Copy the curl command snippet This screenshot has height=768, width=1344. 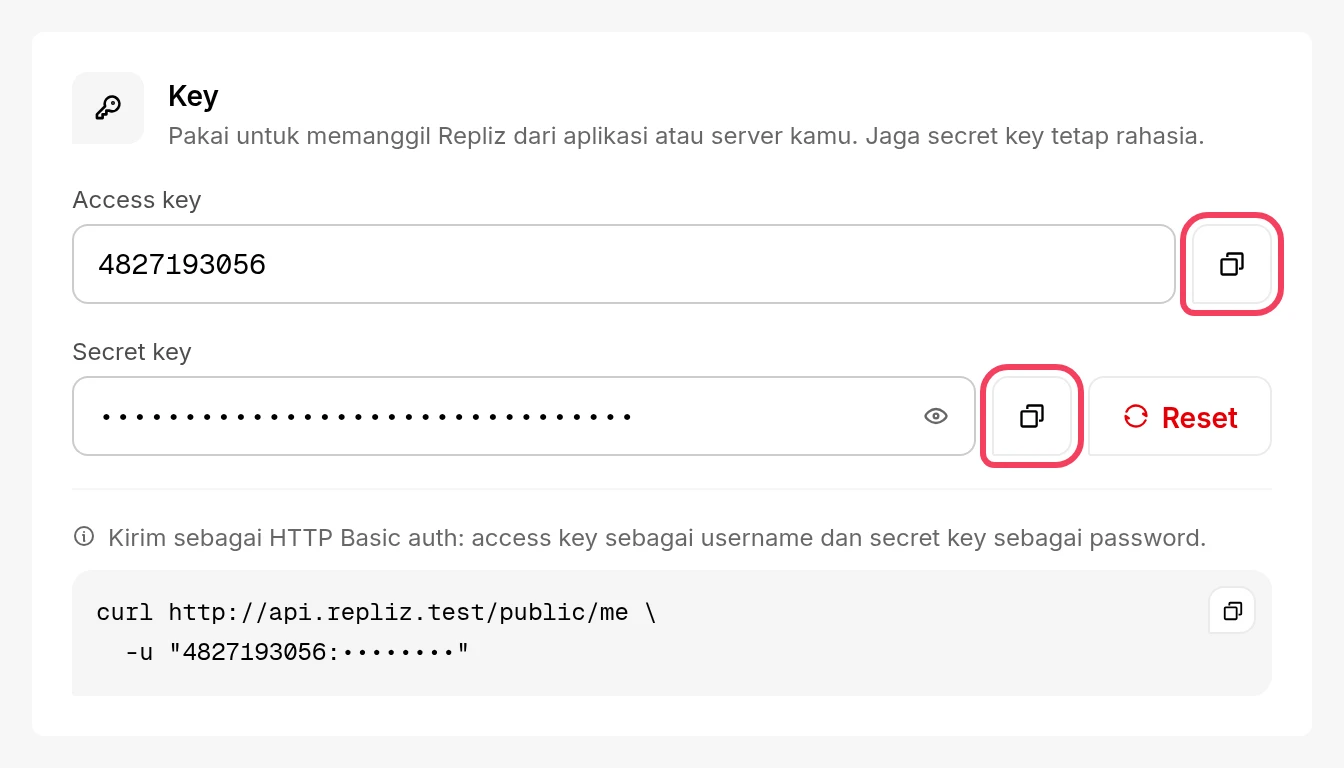pyautogui.click(x=1232, y=610)
